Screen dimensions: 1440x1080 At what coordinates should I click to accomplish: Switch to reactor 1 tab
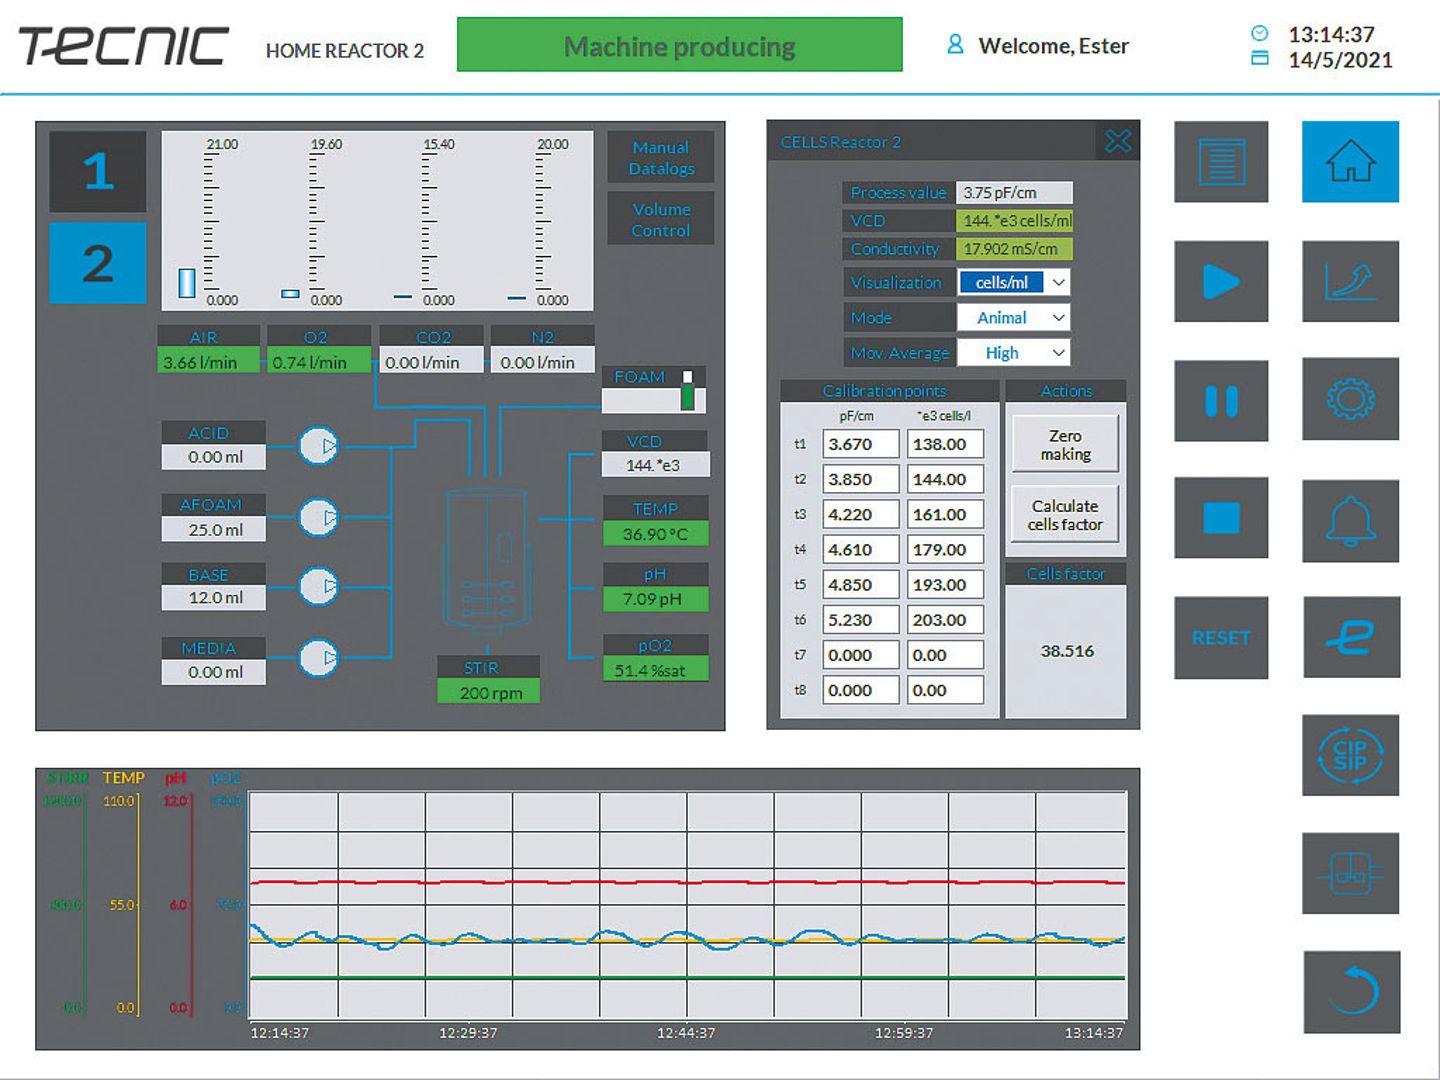tap(98, 171)
